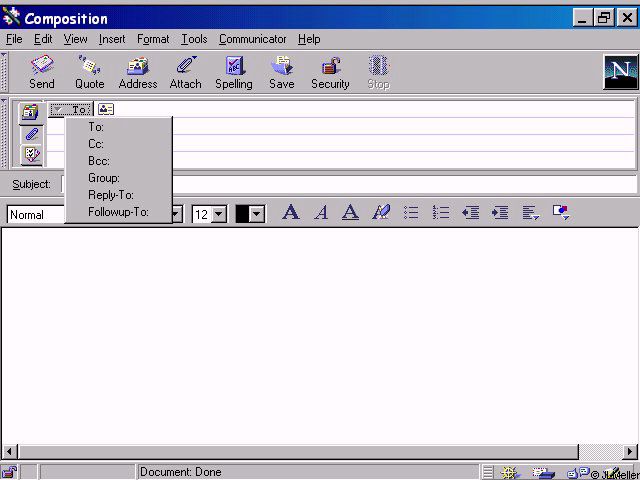Open Newsgroups from the component bar
The image size is (640, 480).
tap(578, 473)
